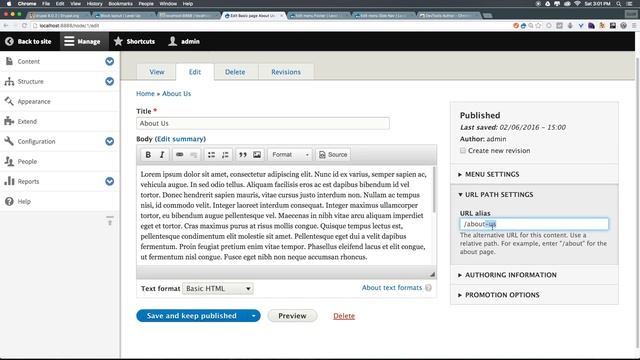Click Back to site in toolbar
Screen dimensions: 640x360
point(29,41)
